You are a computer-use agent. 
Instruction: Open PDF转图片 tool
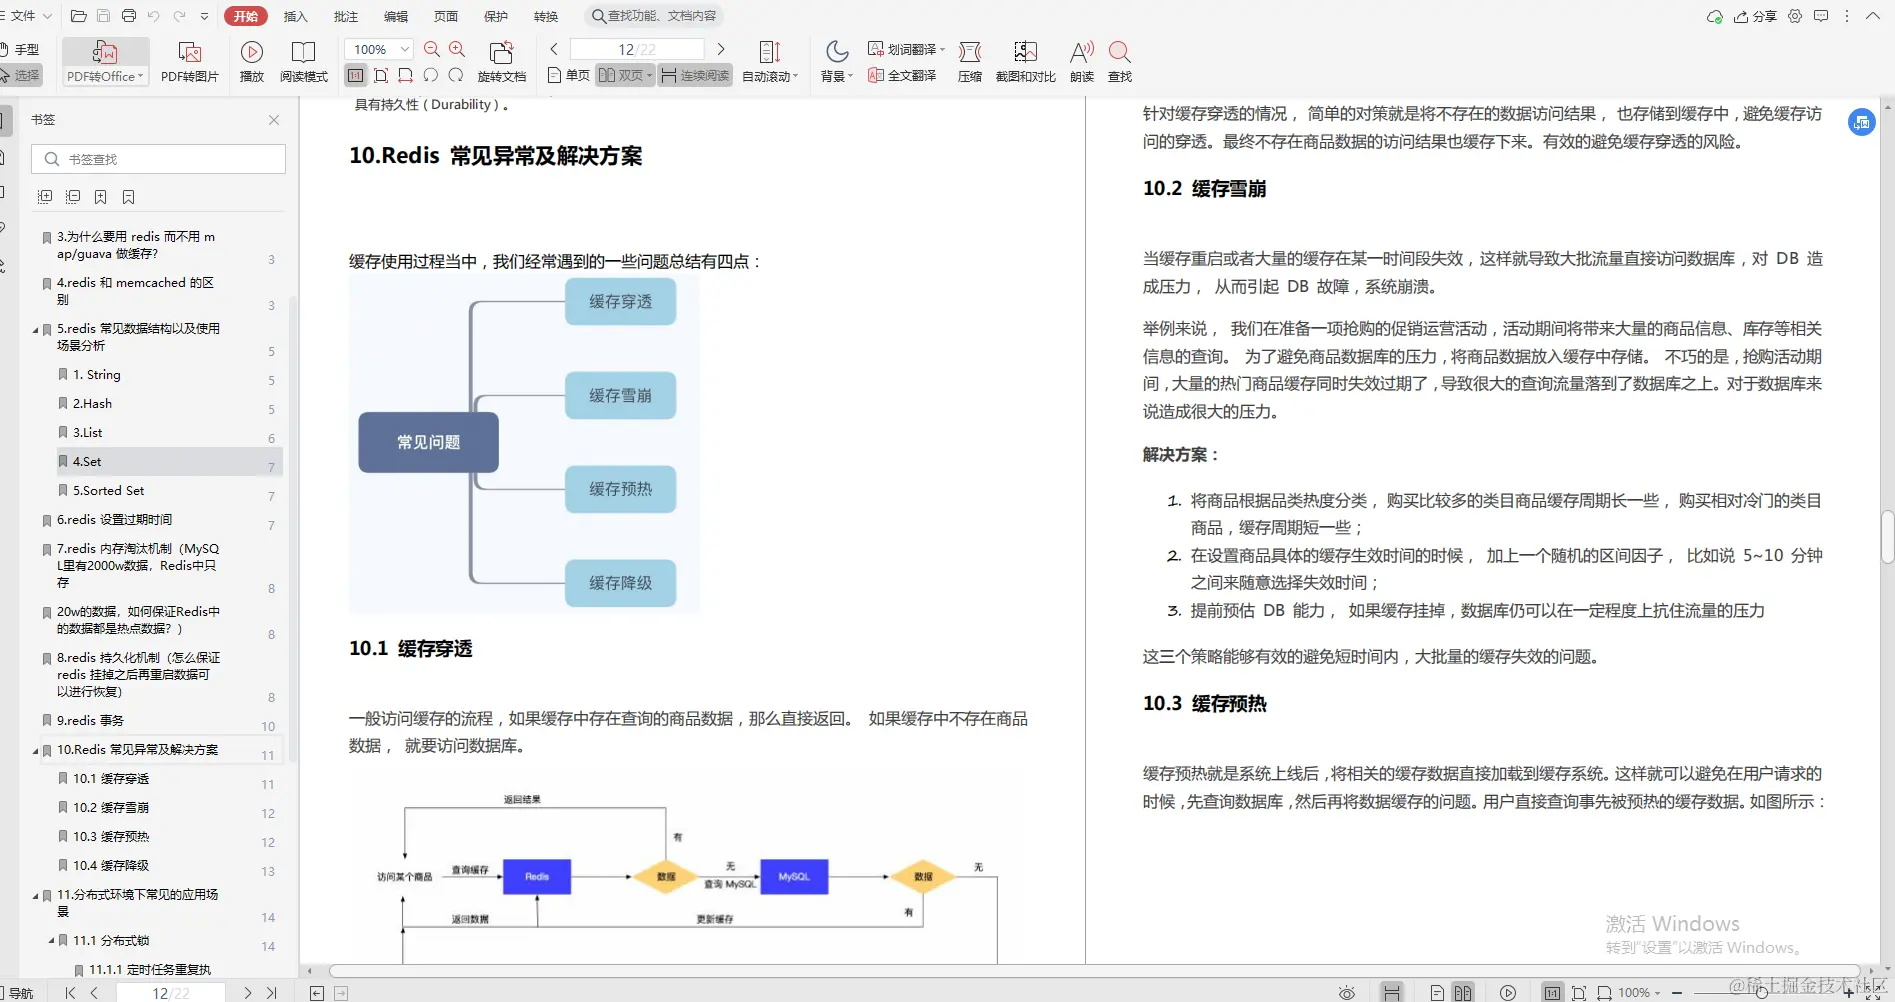(189, 60)
